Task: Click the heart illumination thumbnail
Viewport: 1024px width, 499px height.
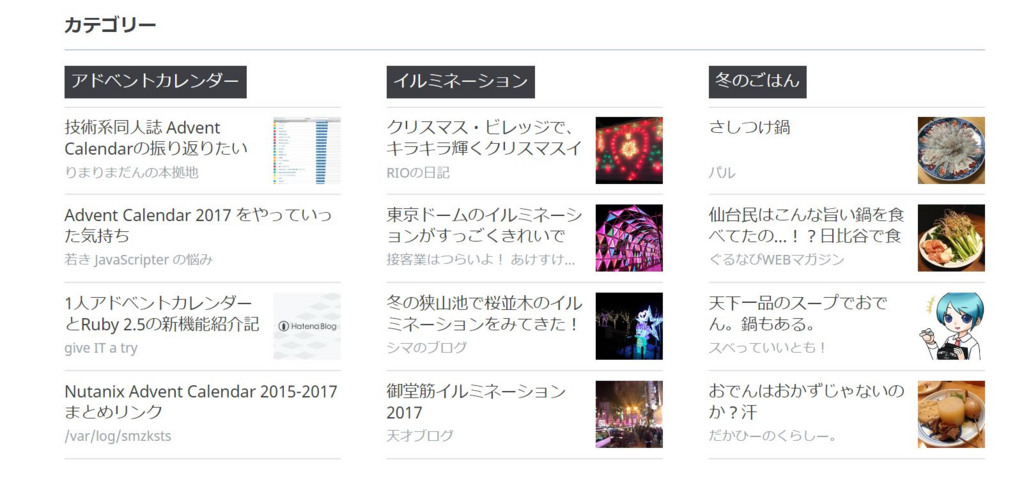Action: [629, 151]
